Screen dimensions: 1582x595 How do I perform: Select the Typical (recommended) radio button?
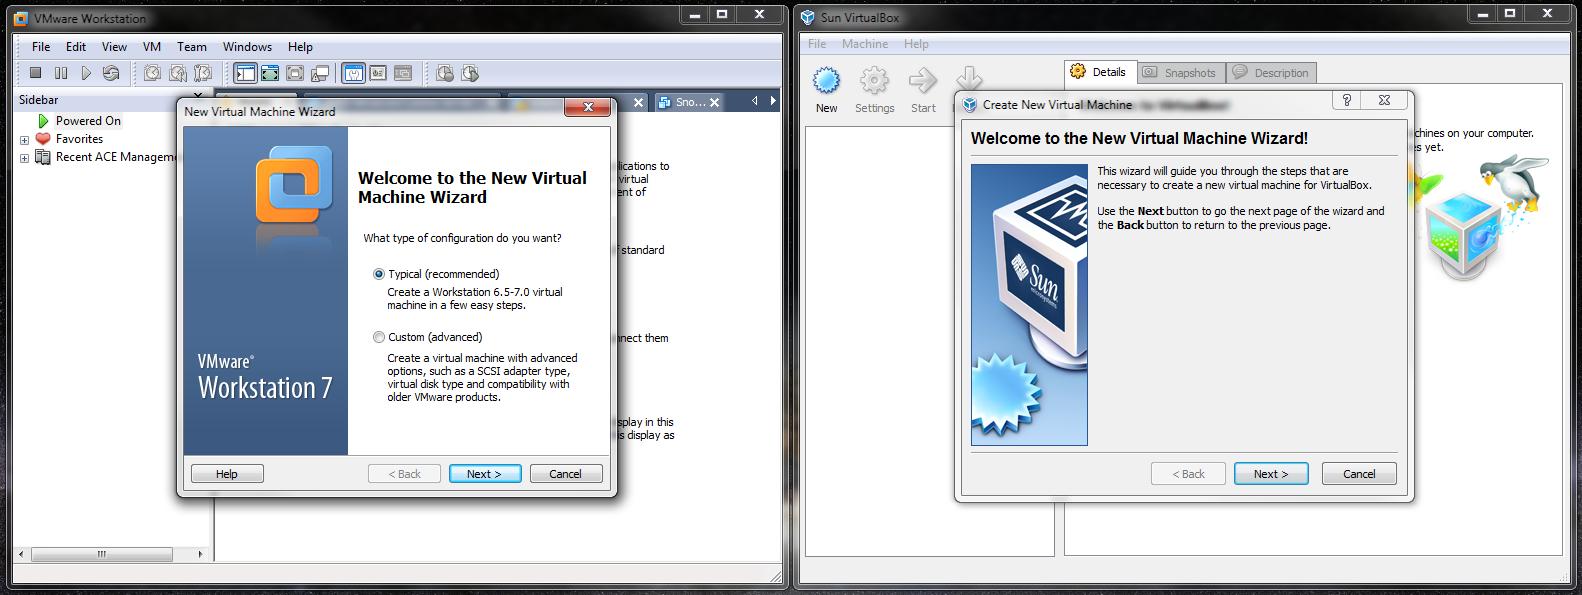[379, 274]
